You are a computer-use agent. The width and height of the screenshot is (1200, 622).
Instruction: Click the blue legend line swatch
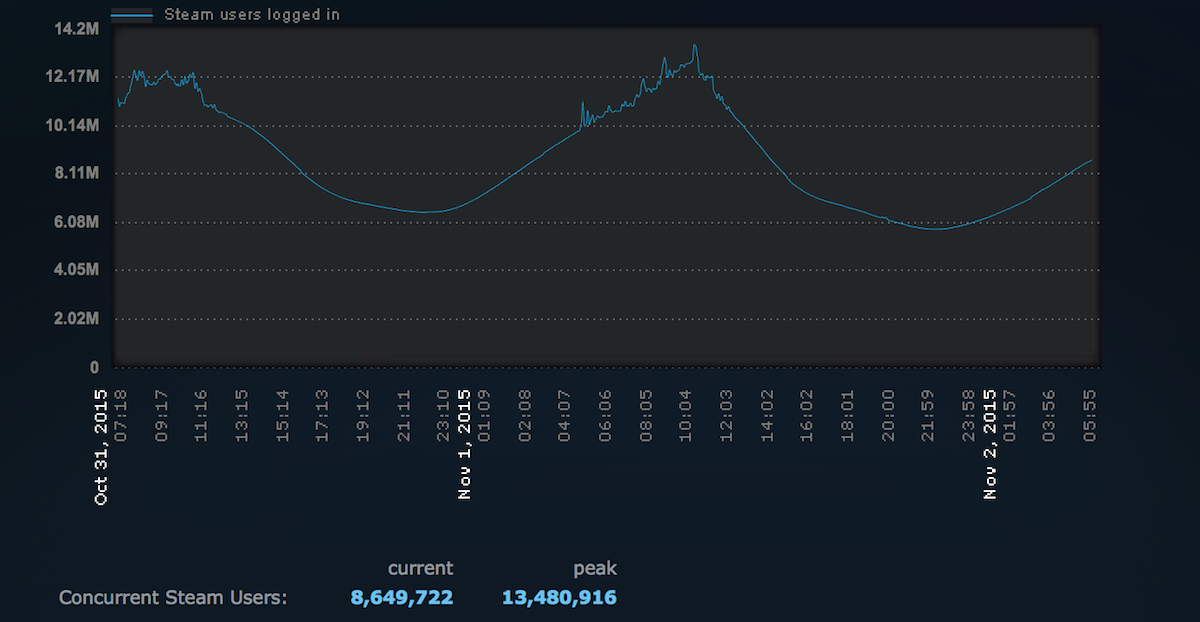132,14
